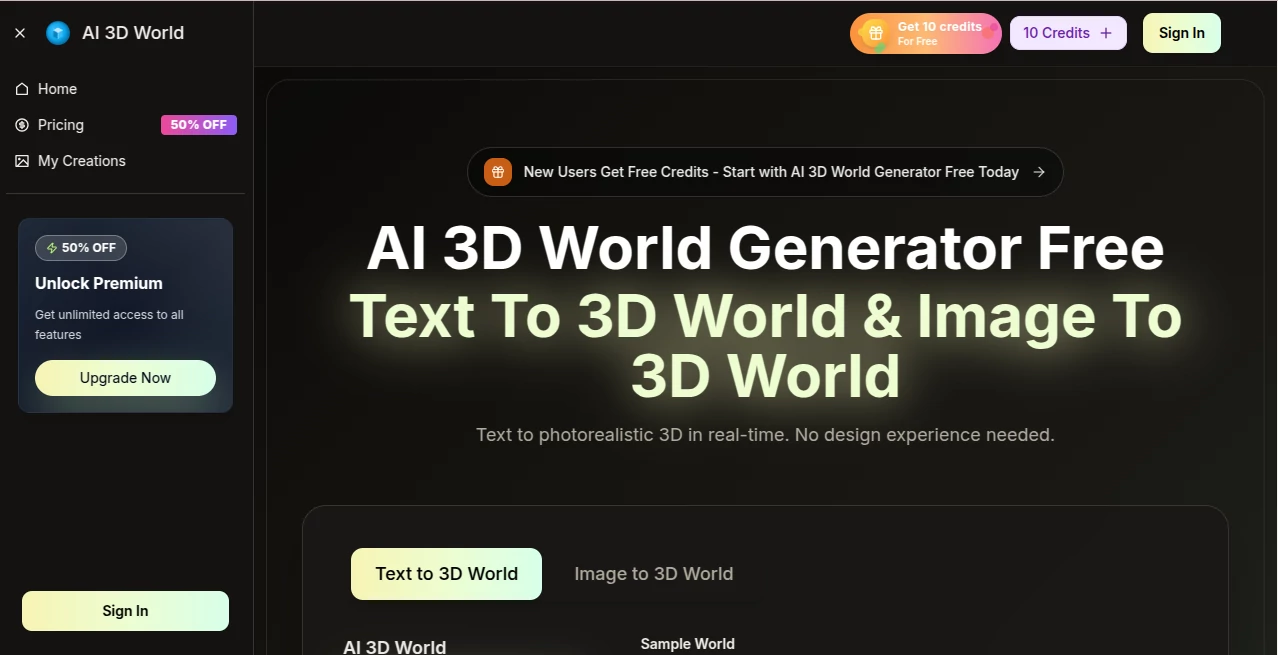Click the Pricing coin icon
The height and width of the screenshot is (655, 1278).
[x=21, y=124]
